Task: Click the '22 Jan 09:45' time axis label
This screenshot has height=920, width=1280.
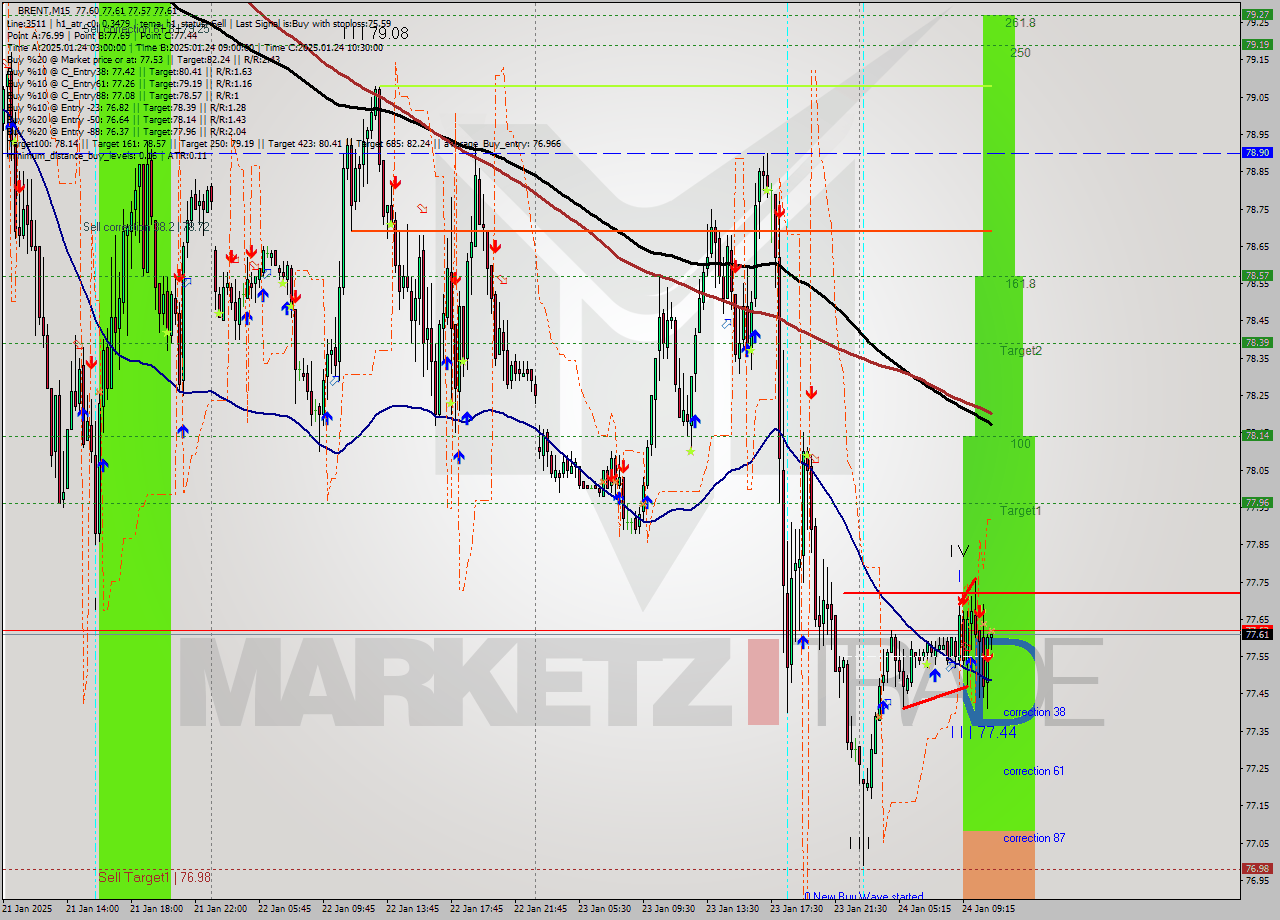Action: pos(349,909)
